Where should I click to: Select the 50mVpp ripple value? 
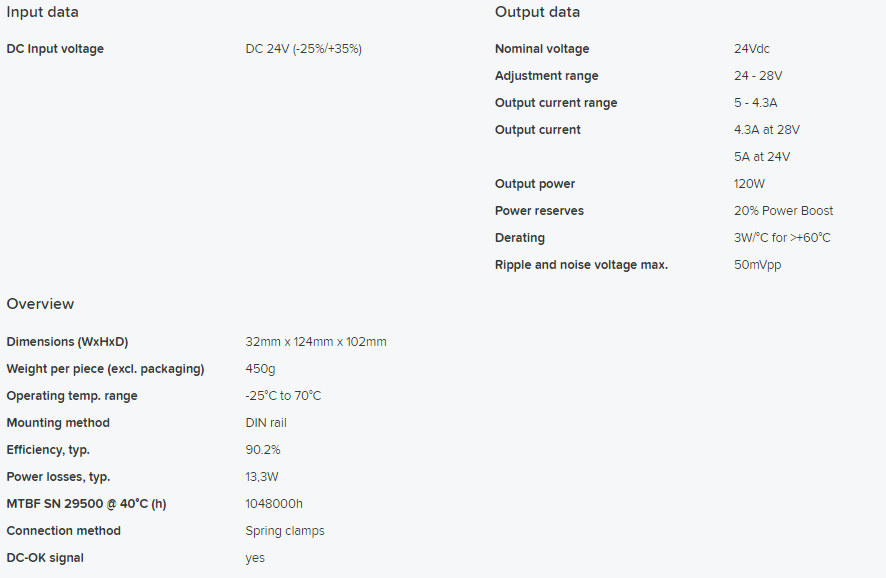coord(757,265)
